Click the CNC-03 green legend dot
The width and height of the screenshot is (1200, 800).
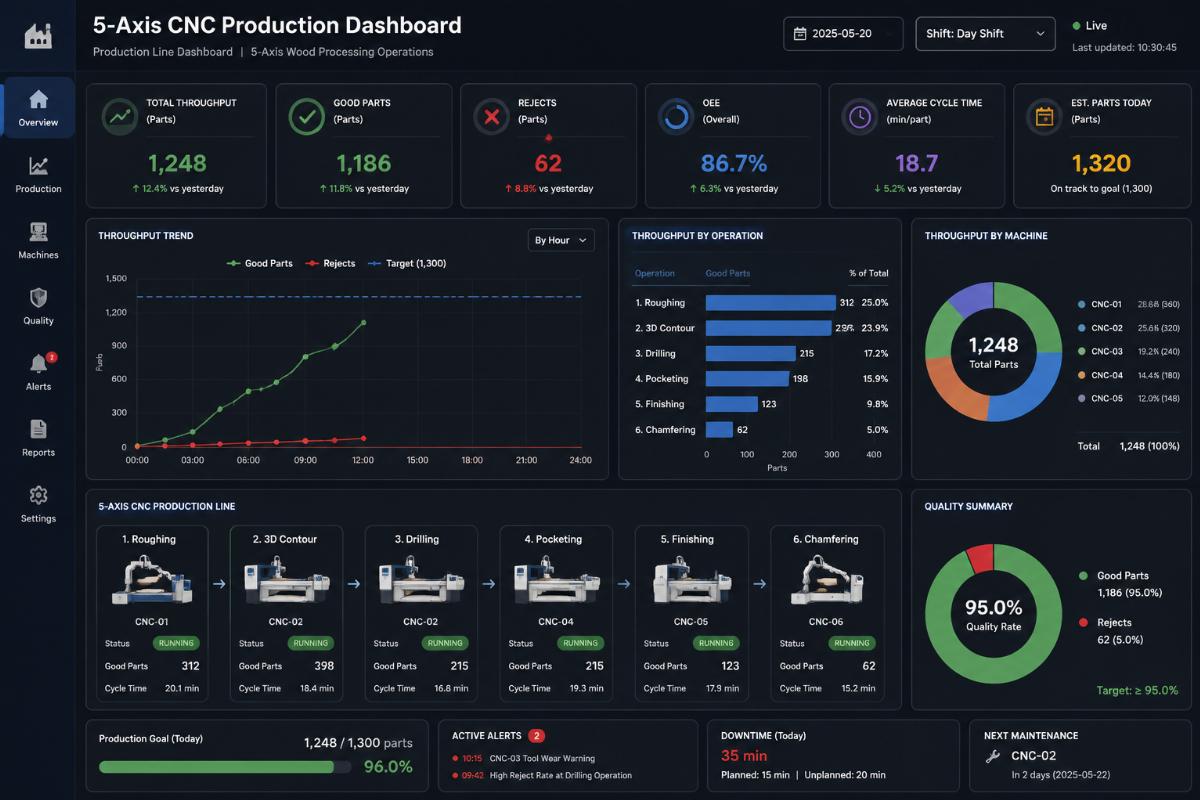coord(1081,351)
